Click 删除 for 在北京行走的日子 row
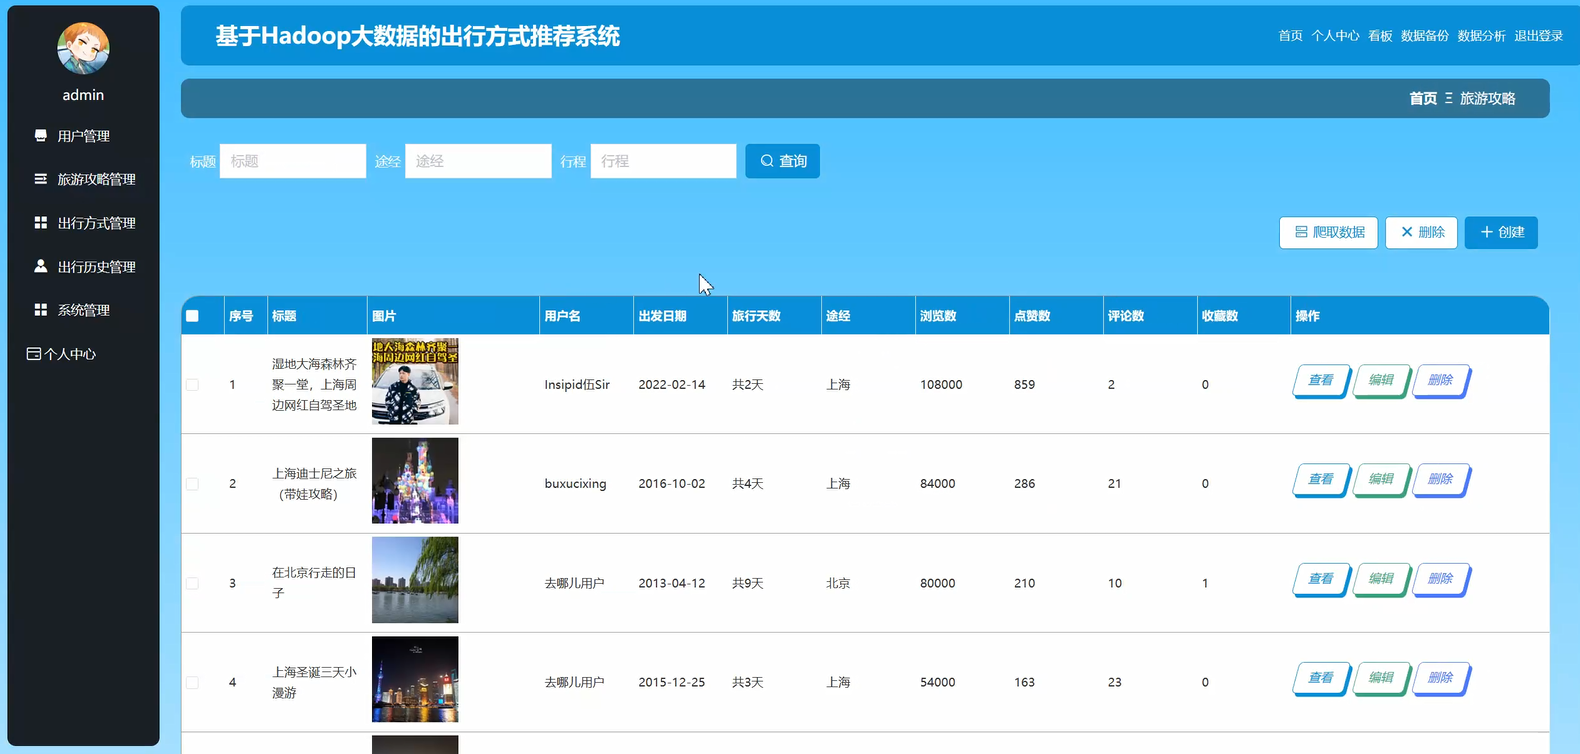The width and height of the screenshot is (1580, 754). click(x=1440, y=579)
